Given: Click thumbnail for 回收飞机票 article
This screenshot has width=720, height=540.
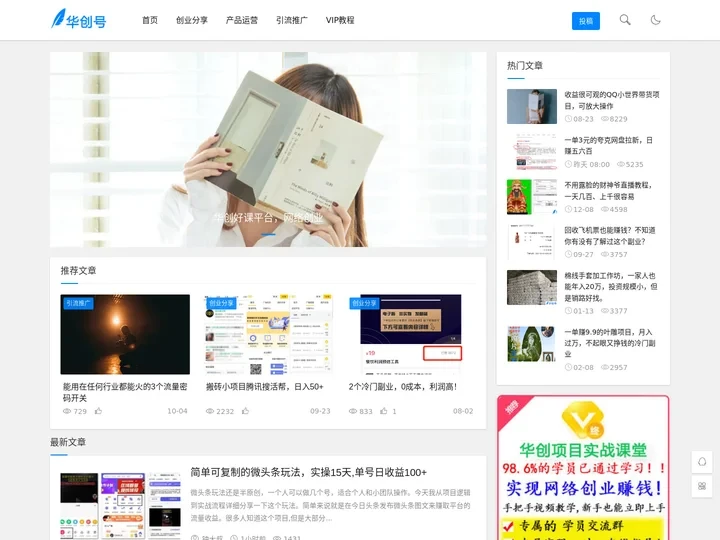Looking at the screenshot, I should 532,242.
